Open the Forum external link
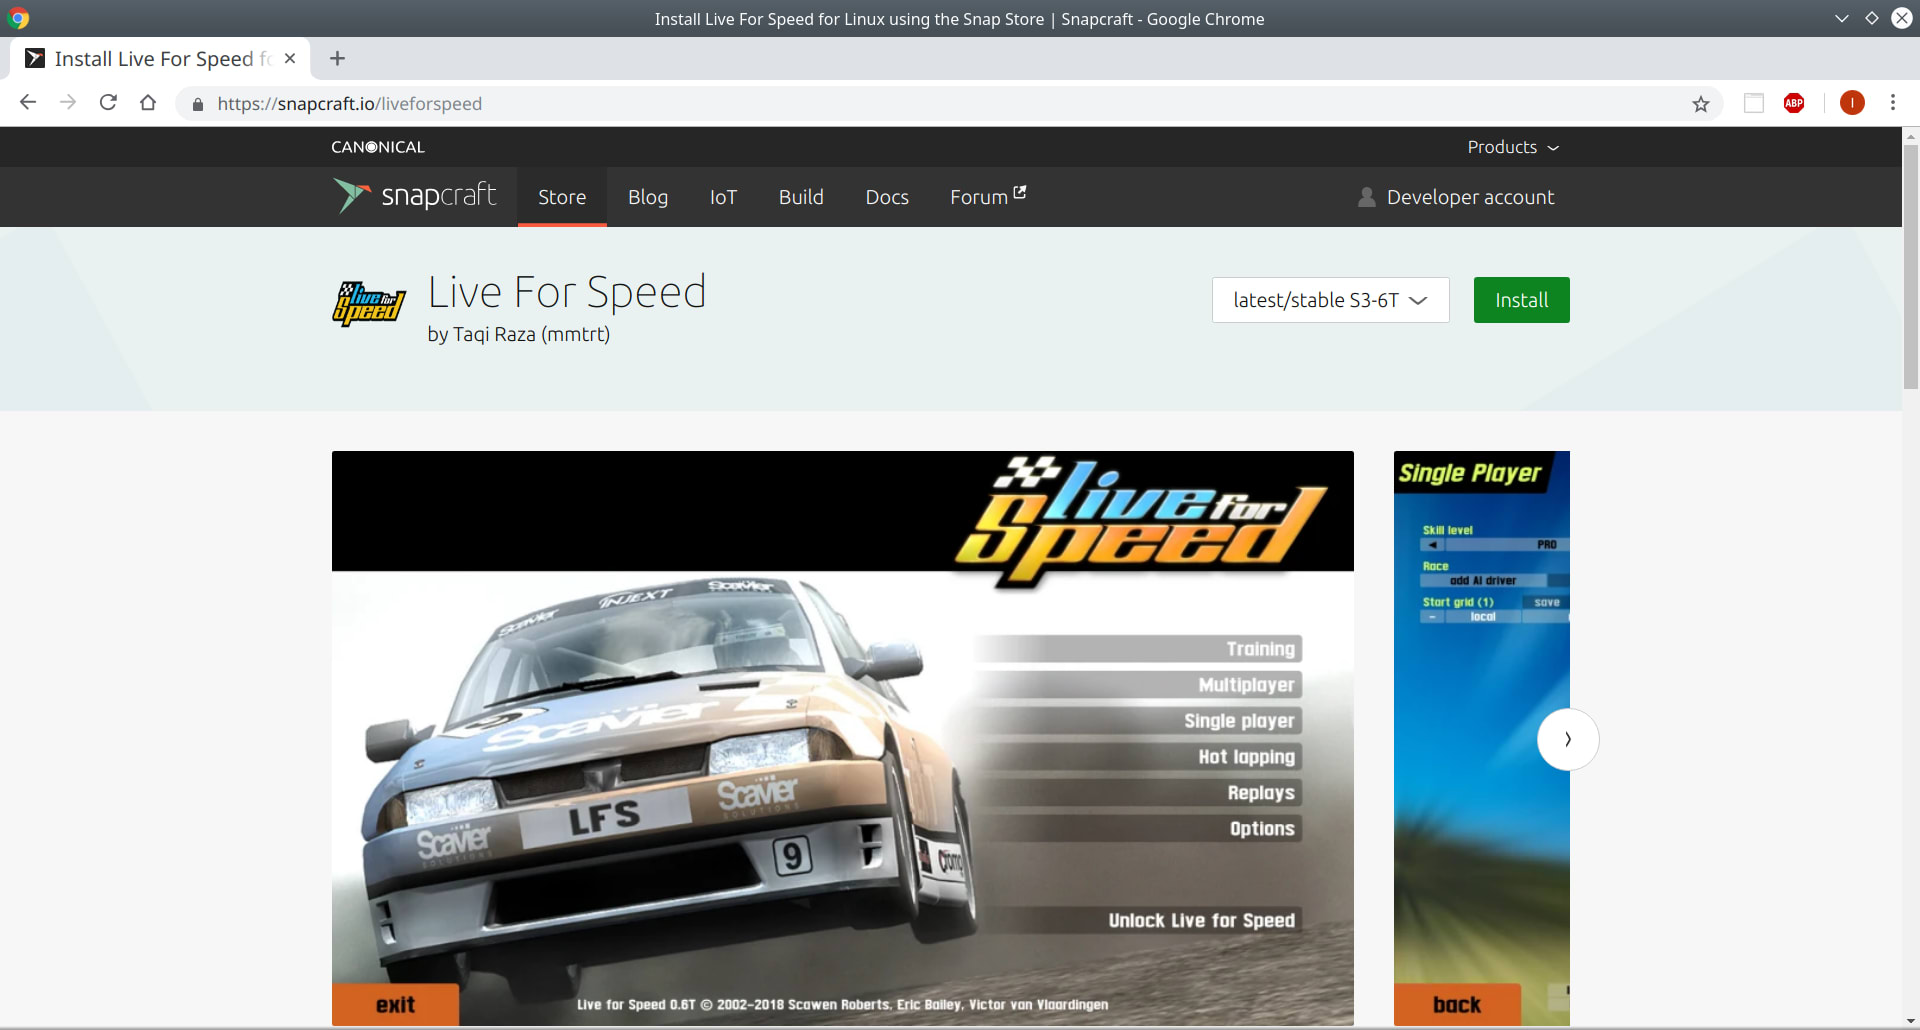The height and width of the screenshot is (1030, 1920). 988,197
